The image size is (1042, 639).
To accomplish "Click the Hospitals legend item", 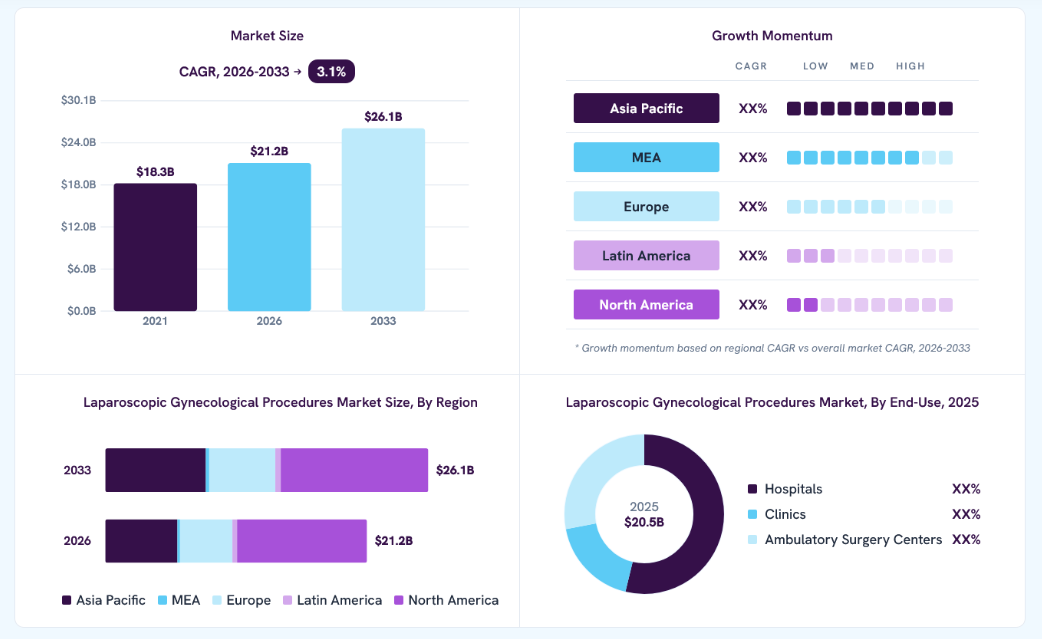I will (785, 489).
